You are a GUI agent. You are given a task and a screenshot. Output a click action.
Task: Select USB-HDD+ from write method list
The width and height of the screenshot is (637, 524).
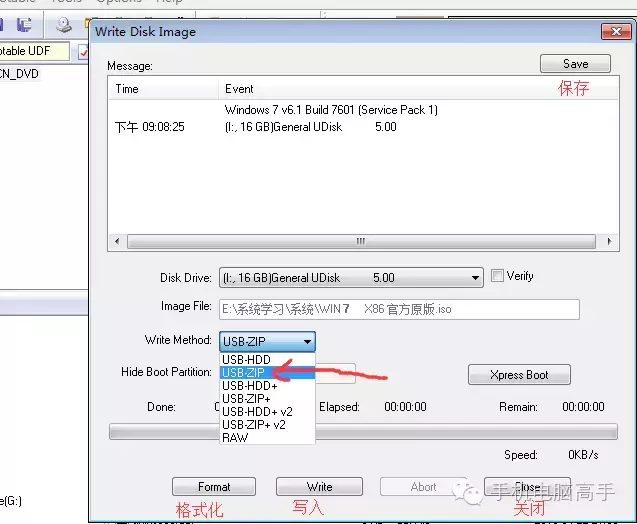[267, 385]
